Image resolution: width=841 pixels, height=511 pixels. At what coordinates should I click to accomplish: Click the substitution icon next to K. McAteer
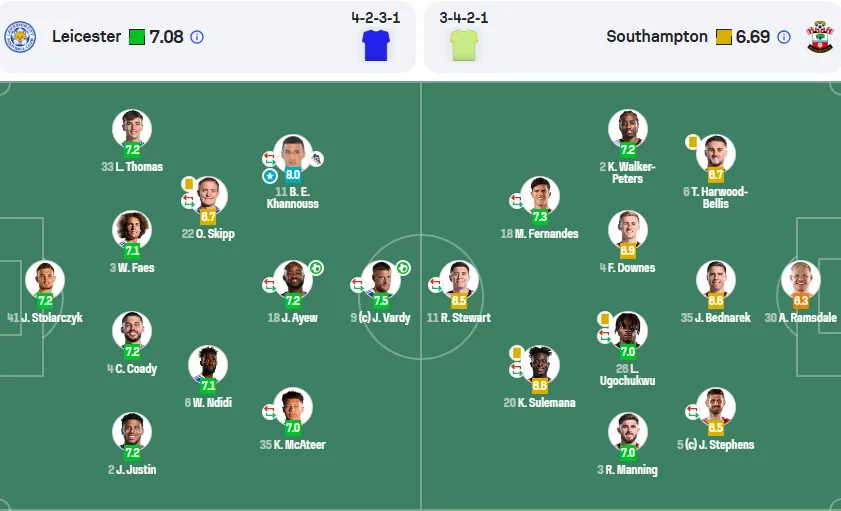[x=269, y=412]
